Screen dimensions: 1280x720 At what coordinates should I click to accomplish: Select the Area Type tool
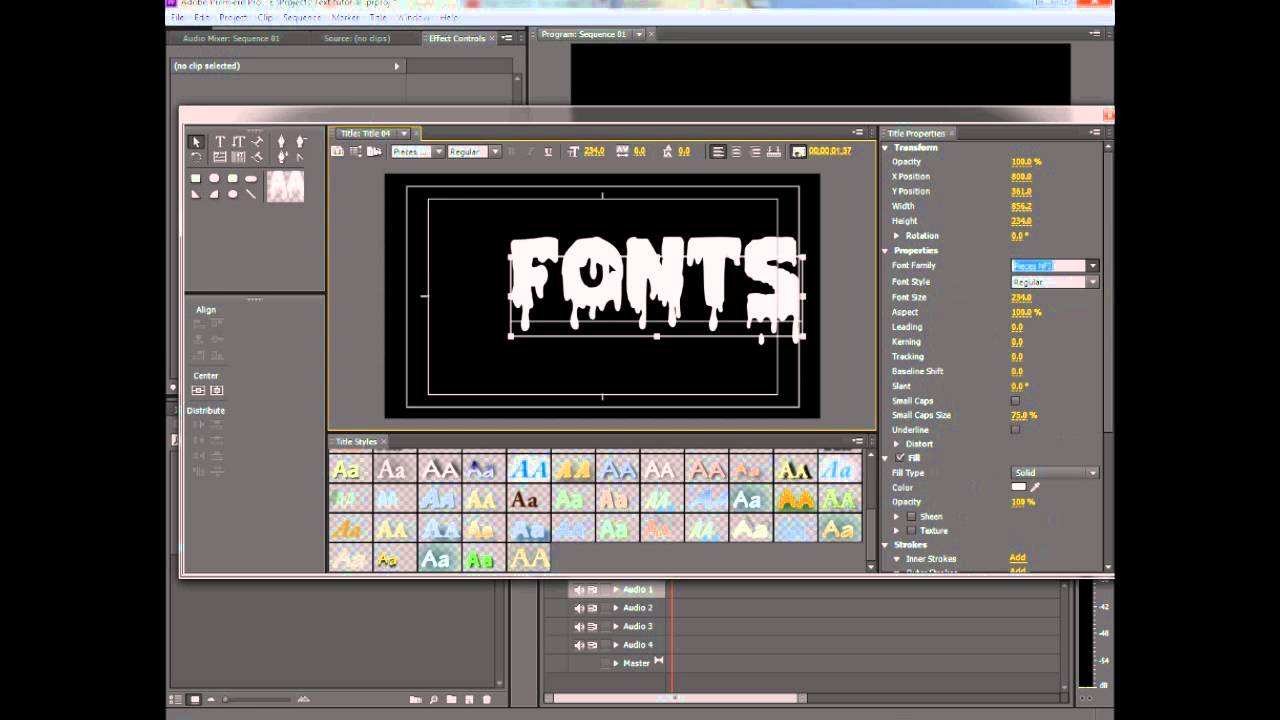220,157
